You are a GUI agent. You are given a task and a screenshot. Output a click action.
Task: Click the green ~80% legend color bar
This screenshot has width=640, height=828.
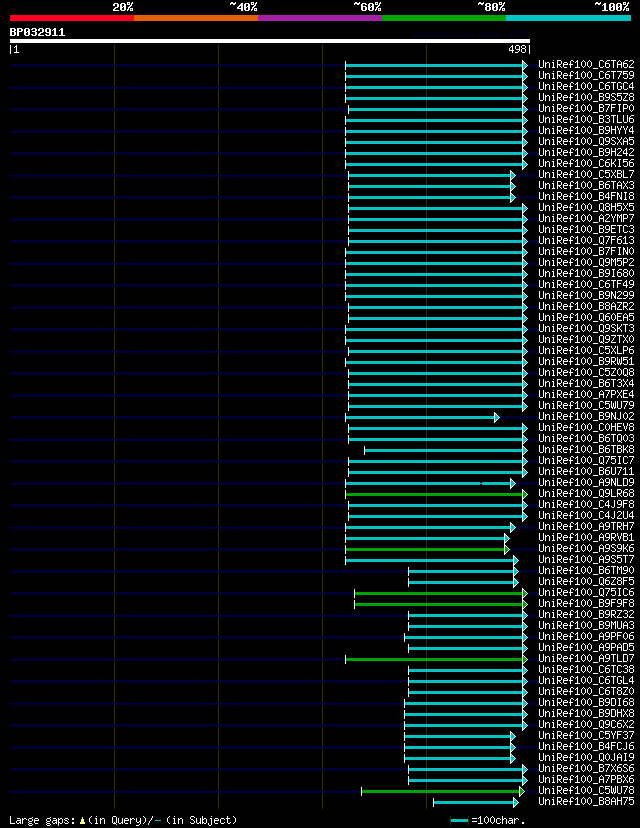click(x=444, y=18)
